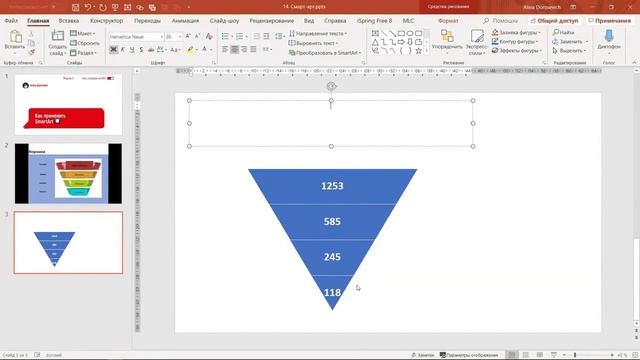Image resolution: width=640 pixels, height=360 pixels.
Task: Toggle Заметки notes pane
Action: click(x=423, y=355)
